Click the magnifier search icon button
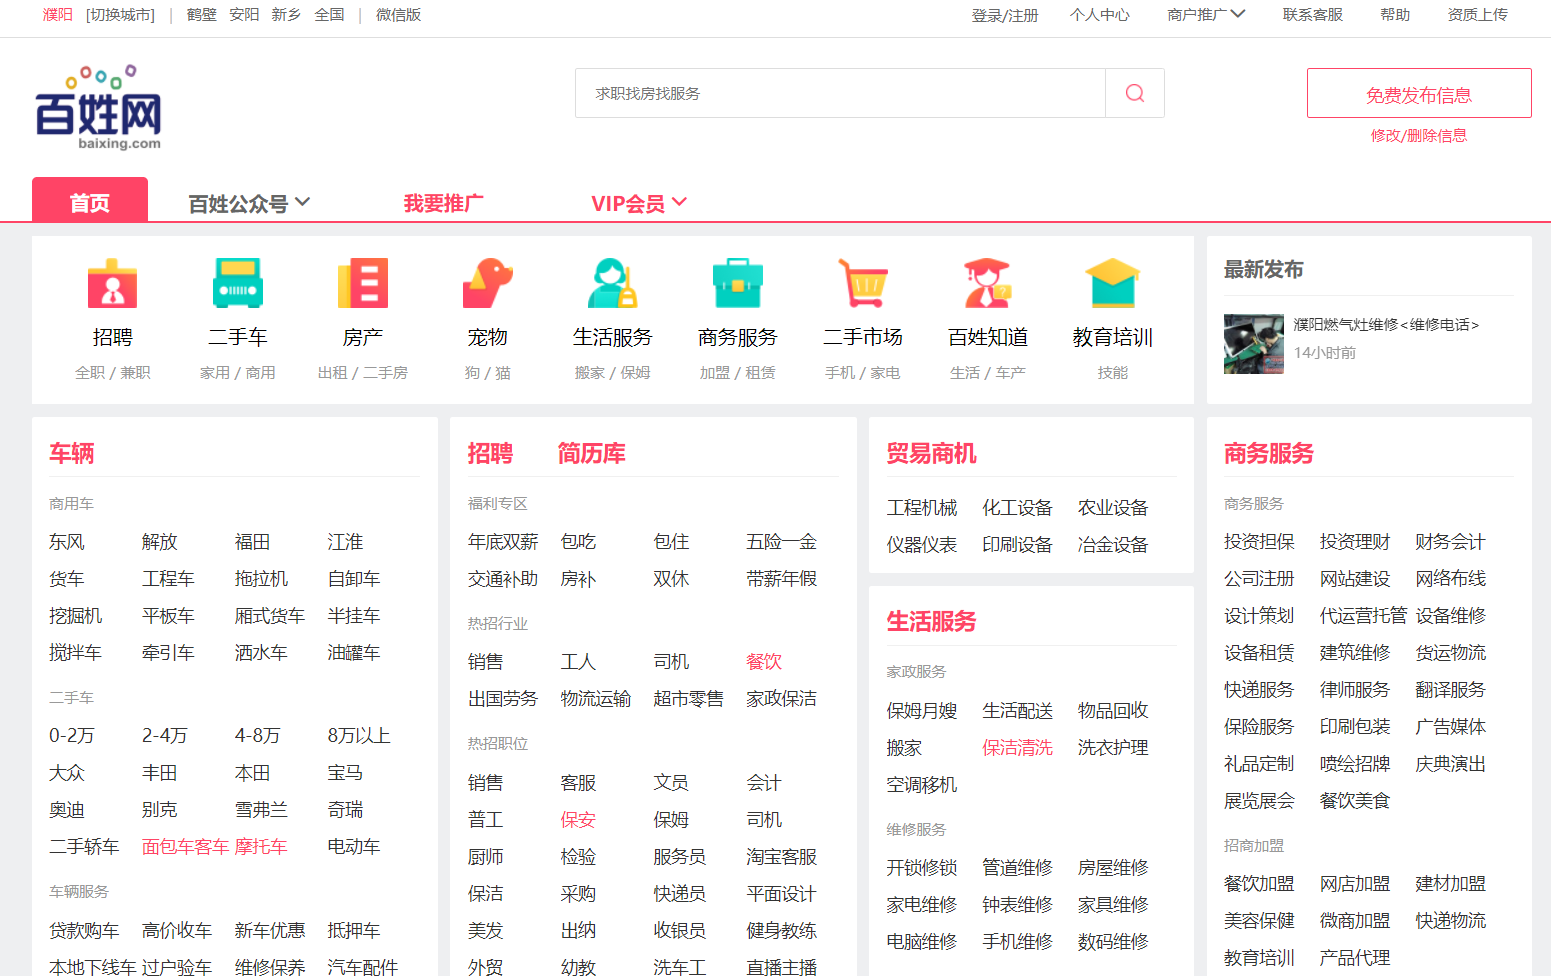Viewport: 1551px width, 976px height. click(1134, 93)
